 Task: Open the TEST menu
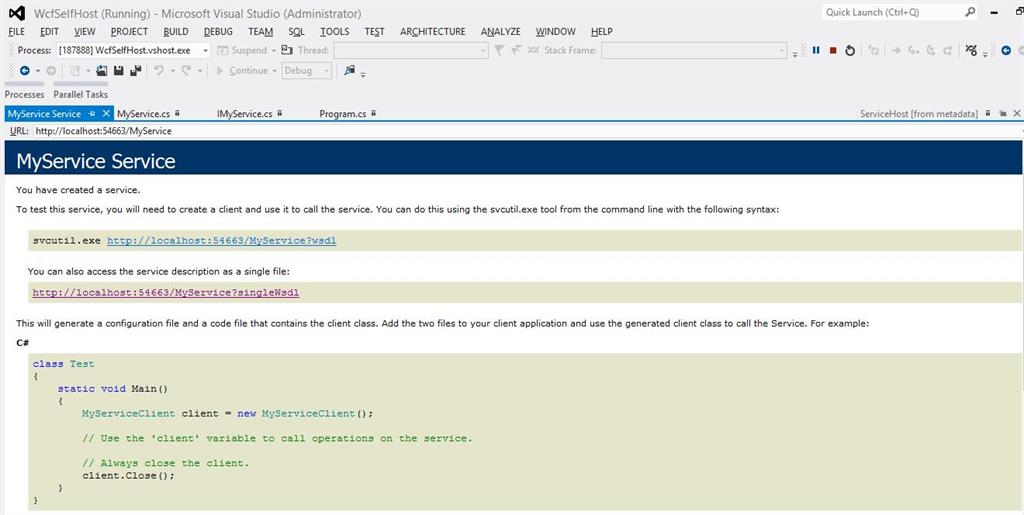click(375, 31)
